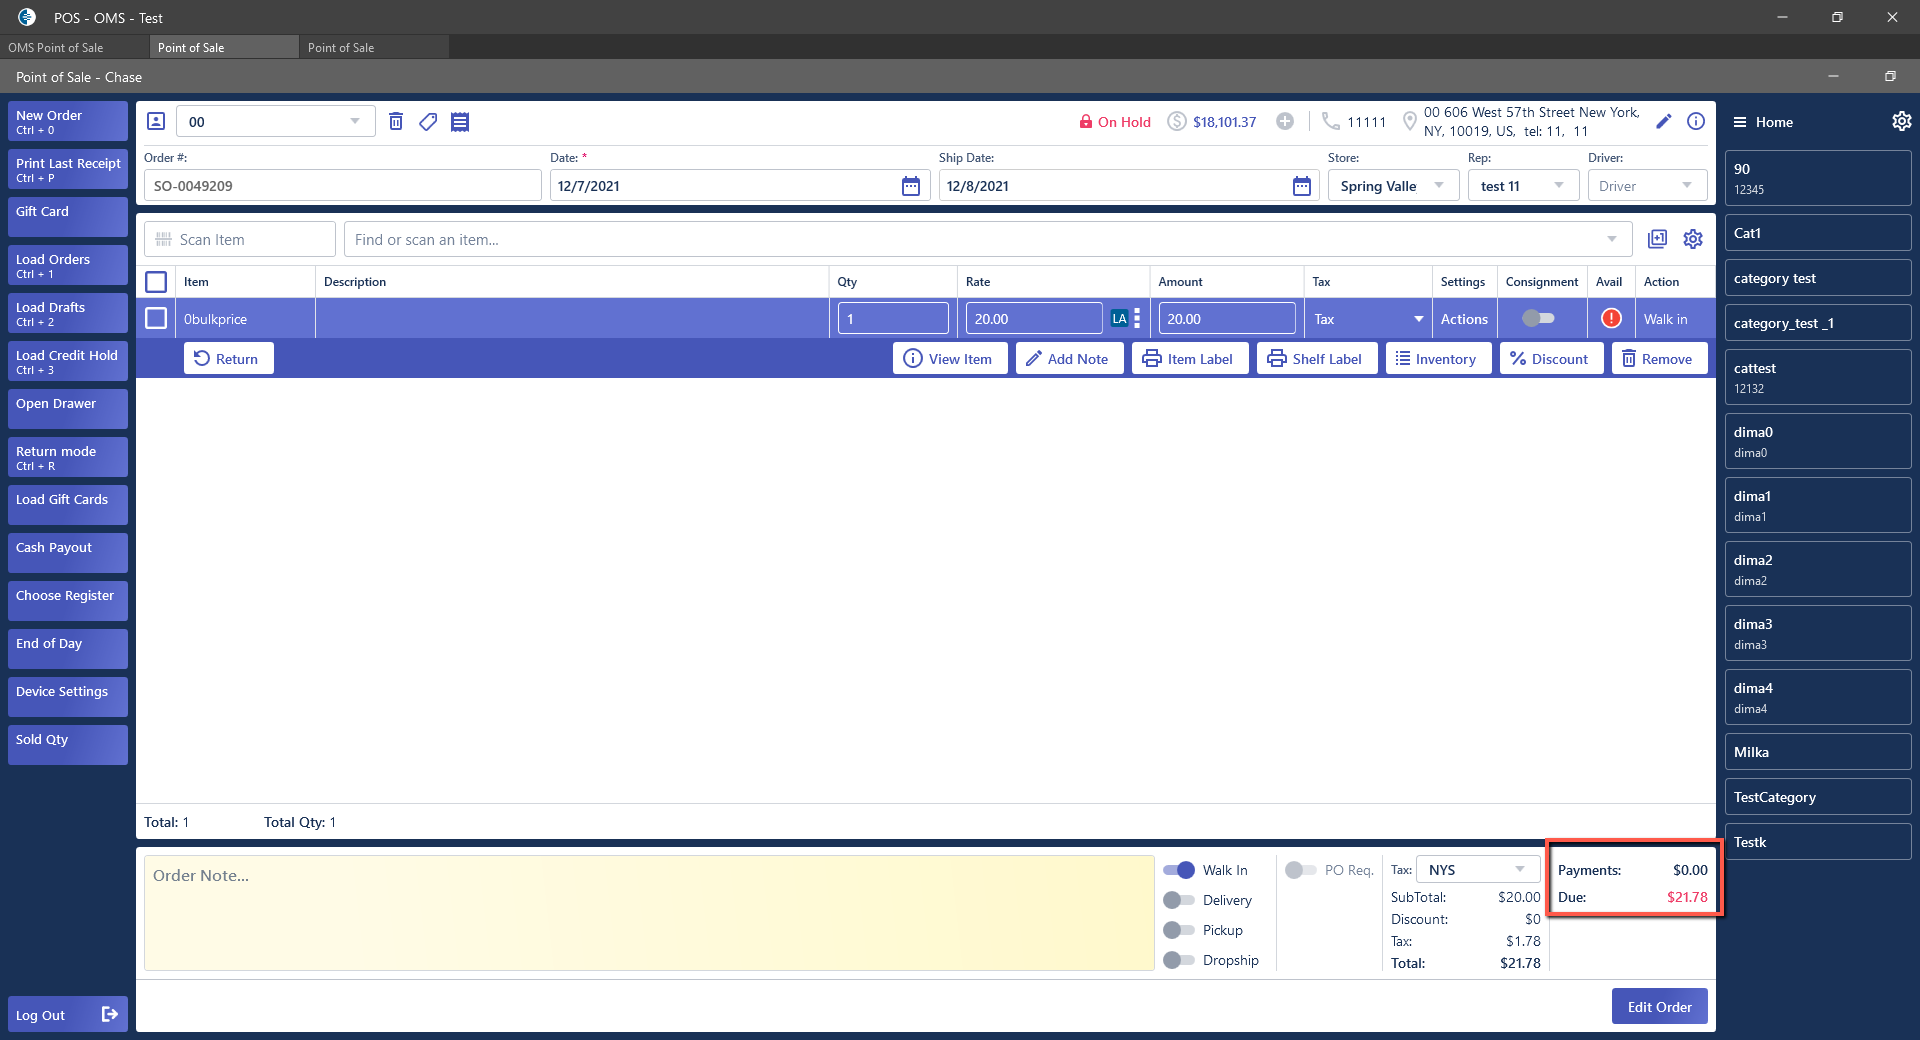Viewport: 1920px width, 1040px height.
Task: Remove the selected item
Action: tap(1659, 358)
